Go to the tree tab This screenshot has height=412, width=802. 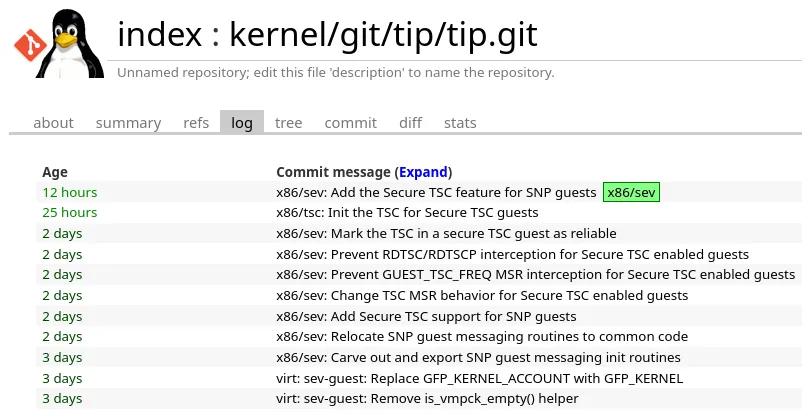(288, 123)
